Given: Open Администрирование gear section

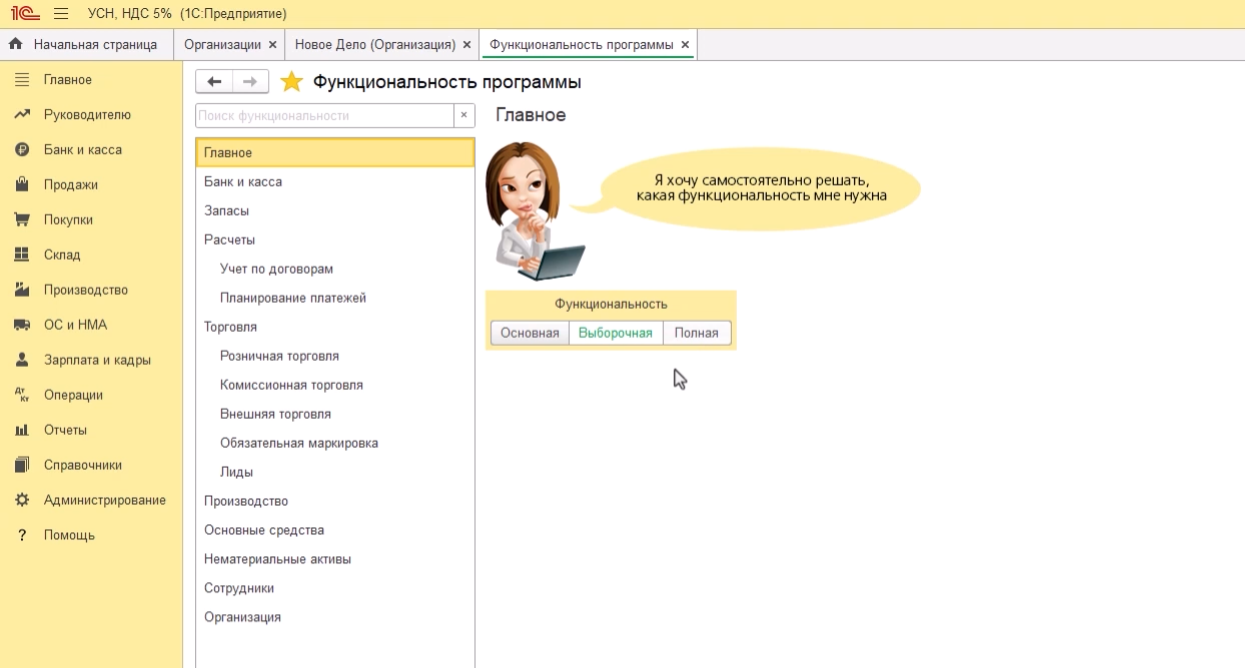Looking at the screenshot, I should pyautogui.click(x=104, y=500).
